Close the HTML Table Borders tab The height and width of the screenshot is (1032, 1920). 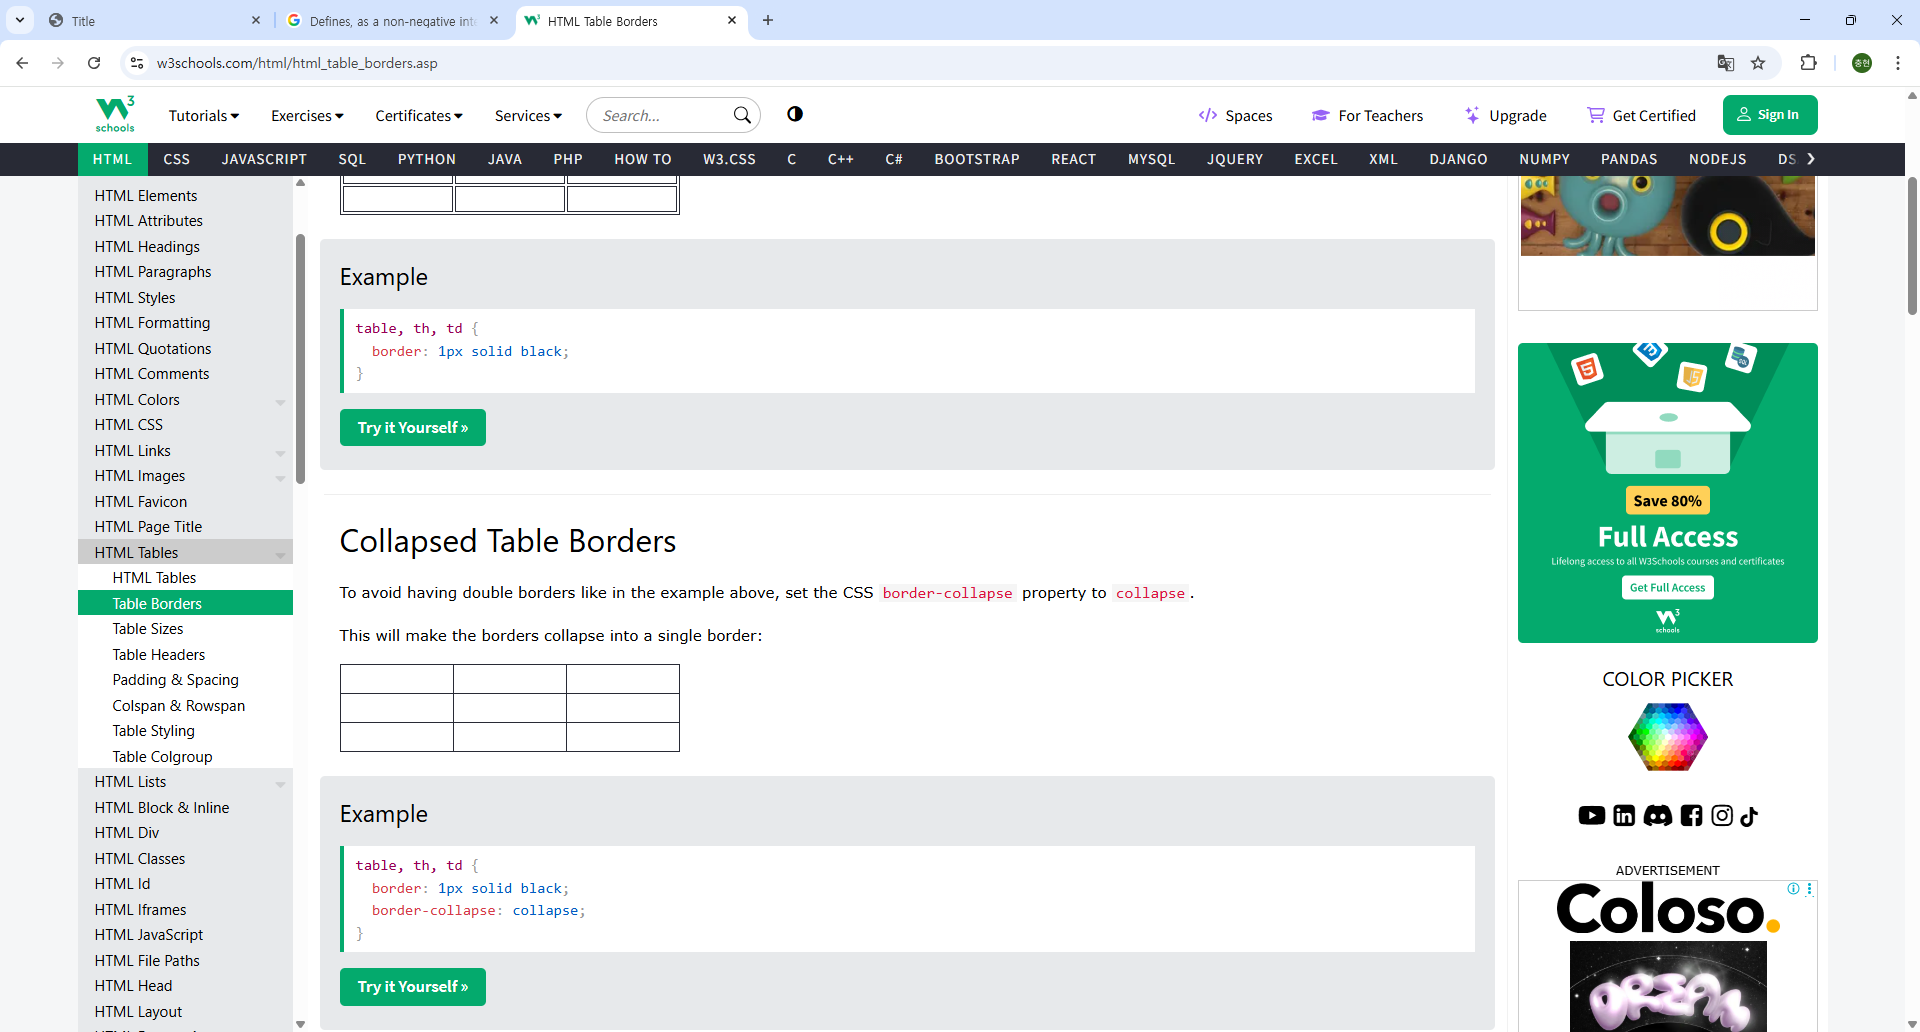[x=732, y=20]
